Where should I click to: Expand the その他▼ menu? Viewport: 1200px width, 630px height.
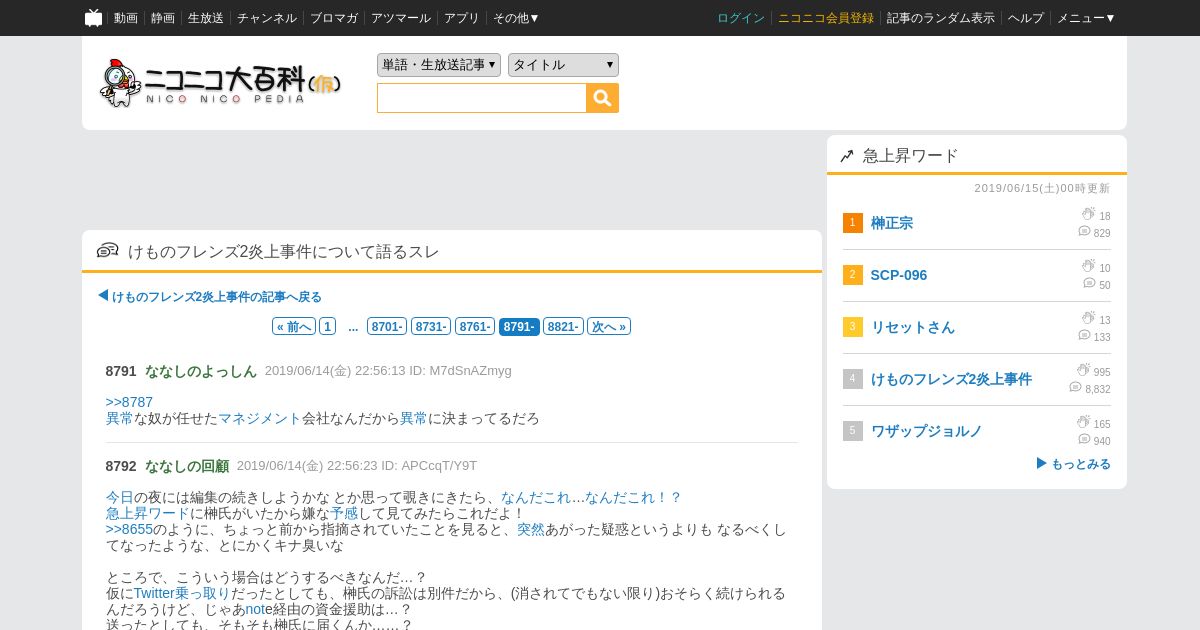[516, 18]
